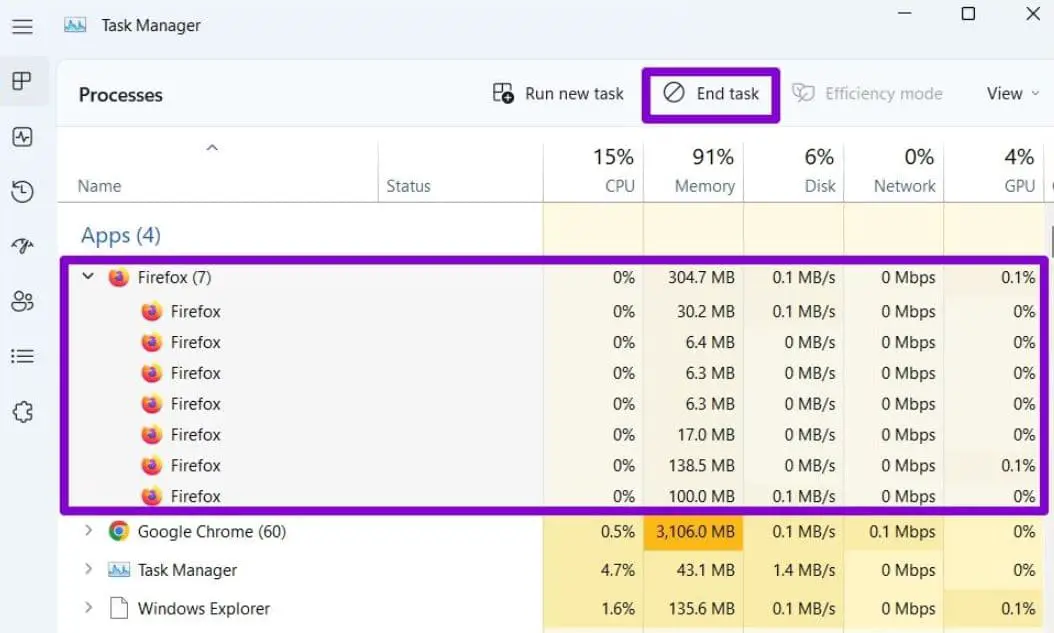
Task: Click the End task button
Action: point(711,94)
